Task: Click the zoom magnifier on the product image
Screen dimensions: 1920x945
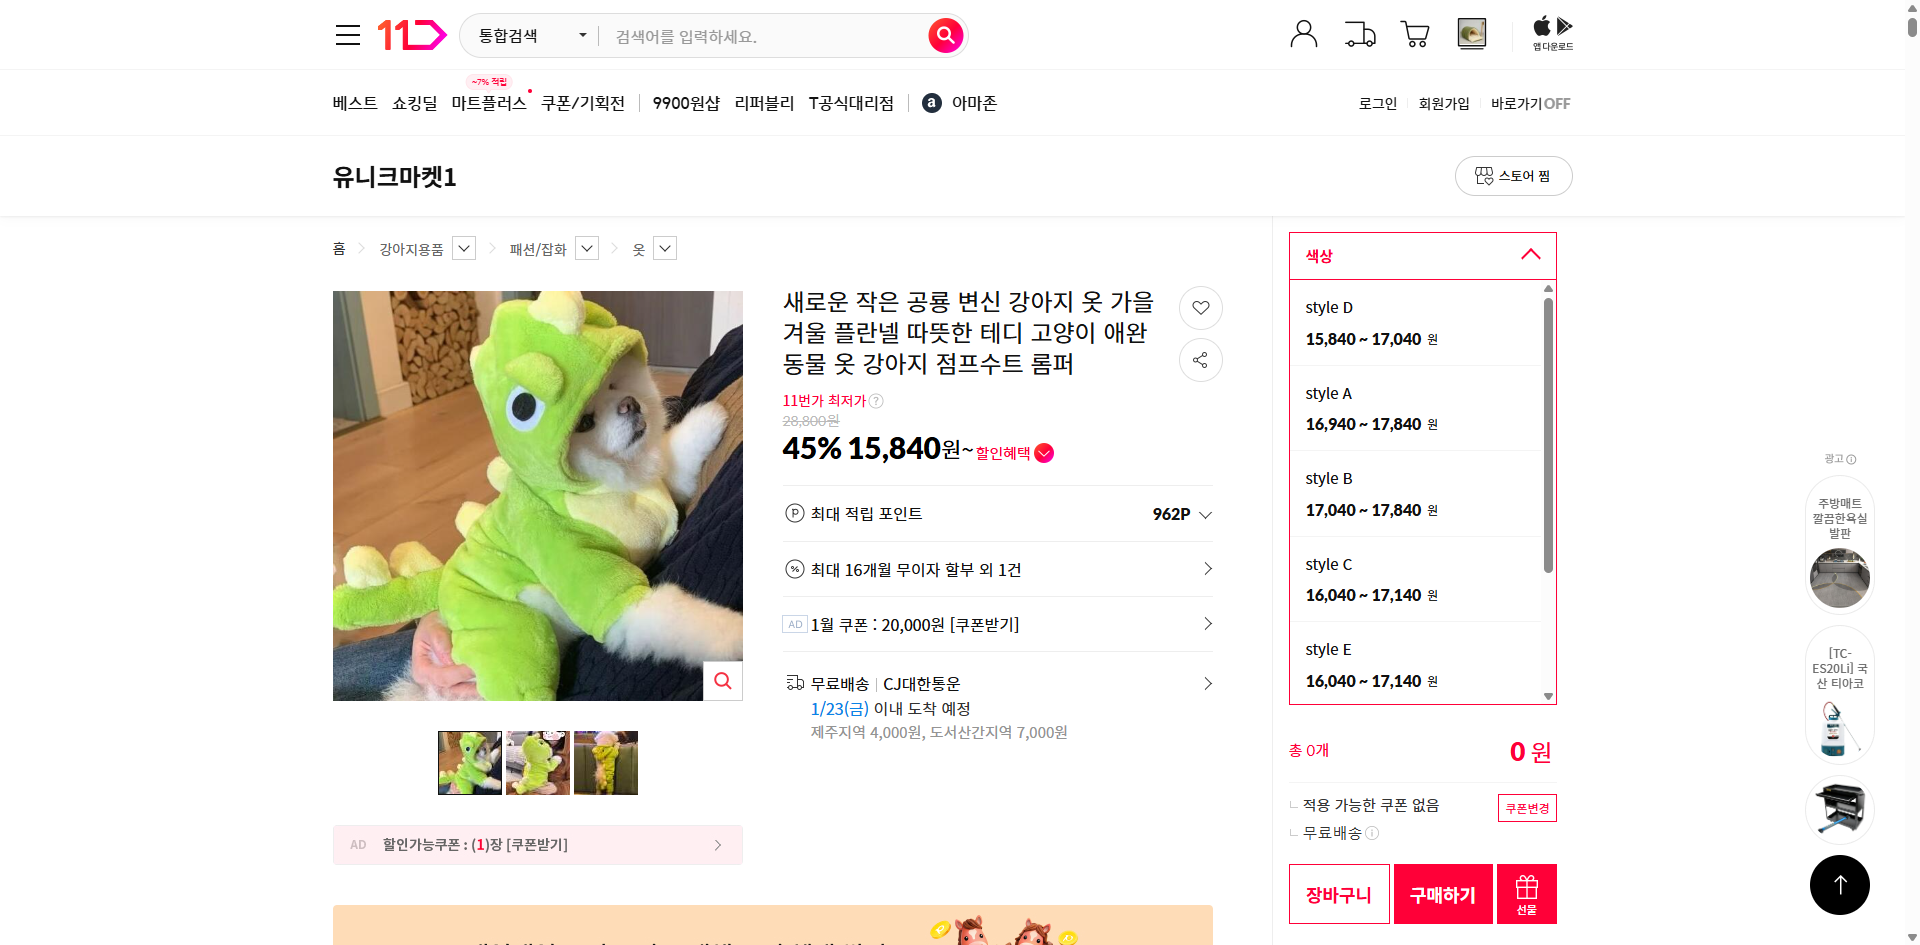Action: [x=722, y=681]
